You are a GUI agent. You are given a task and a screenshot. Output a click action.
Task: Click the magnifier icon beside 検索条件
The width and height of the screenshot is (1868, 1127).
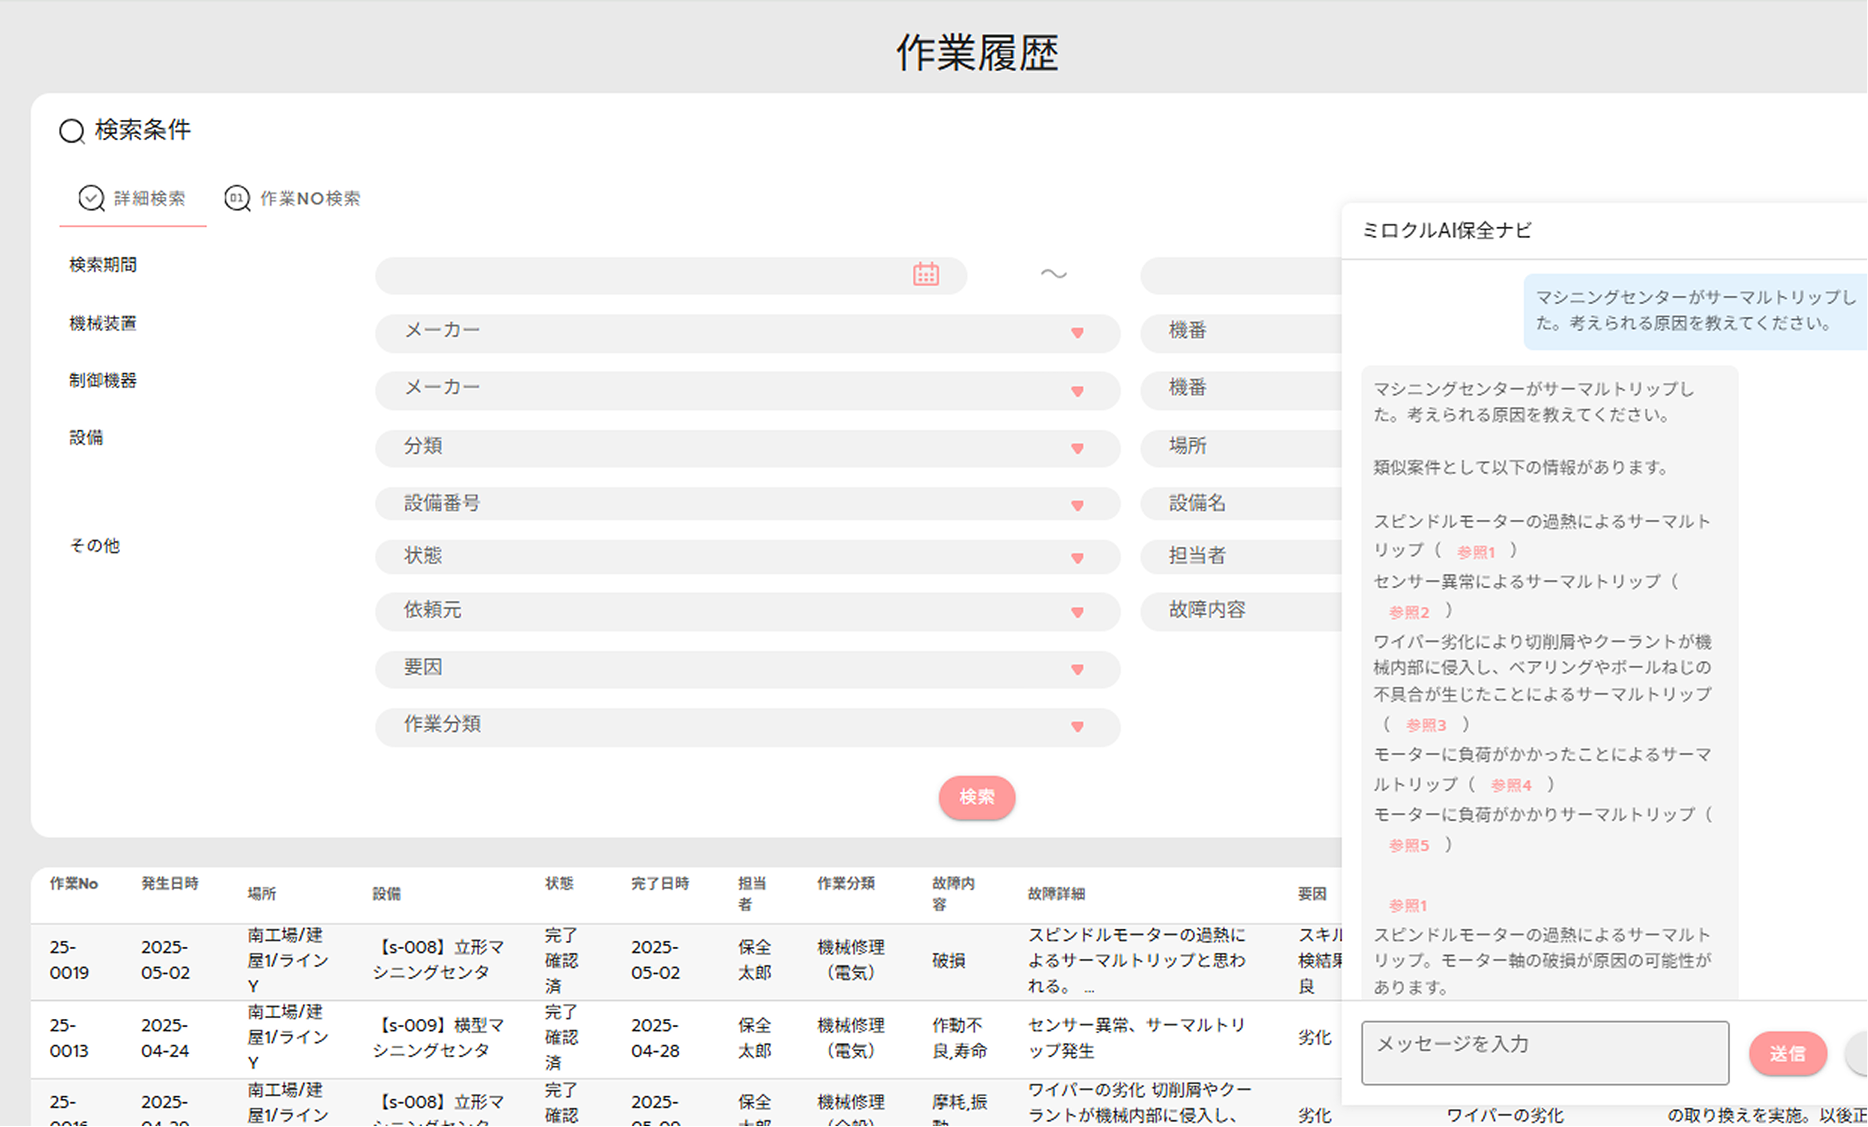click(x=72, y=131)
